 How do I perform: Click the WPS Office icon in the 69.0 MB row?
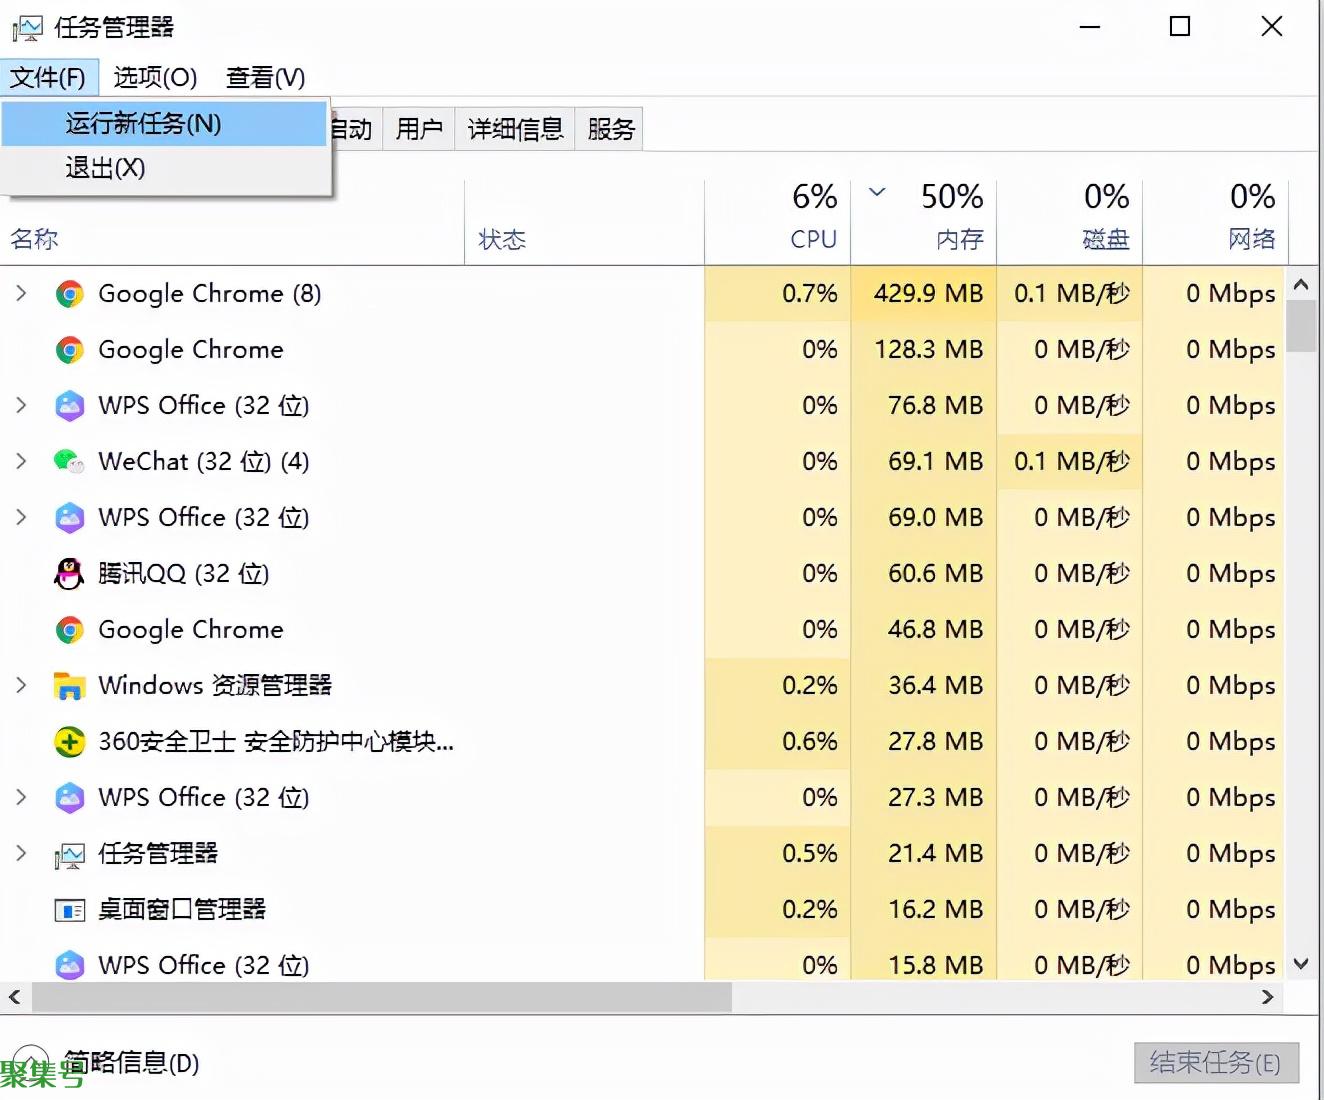[x=69, y=518]
